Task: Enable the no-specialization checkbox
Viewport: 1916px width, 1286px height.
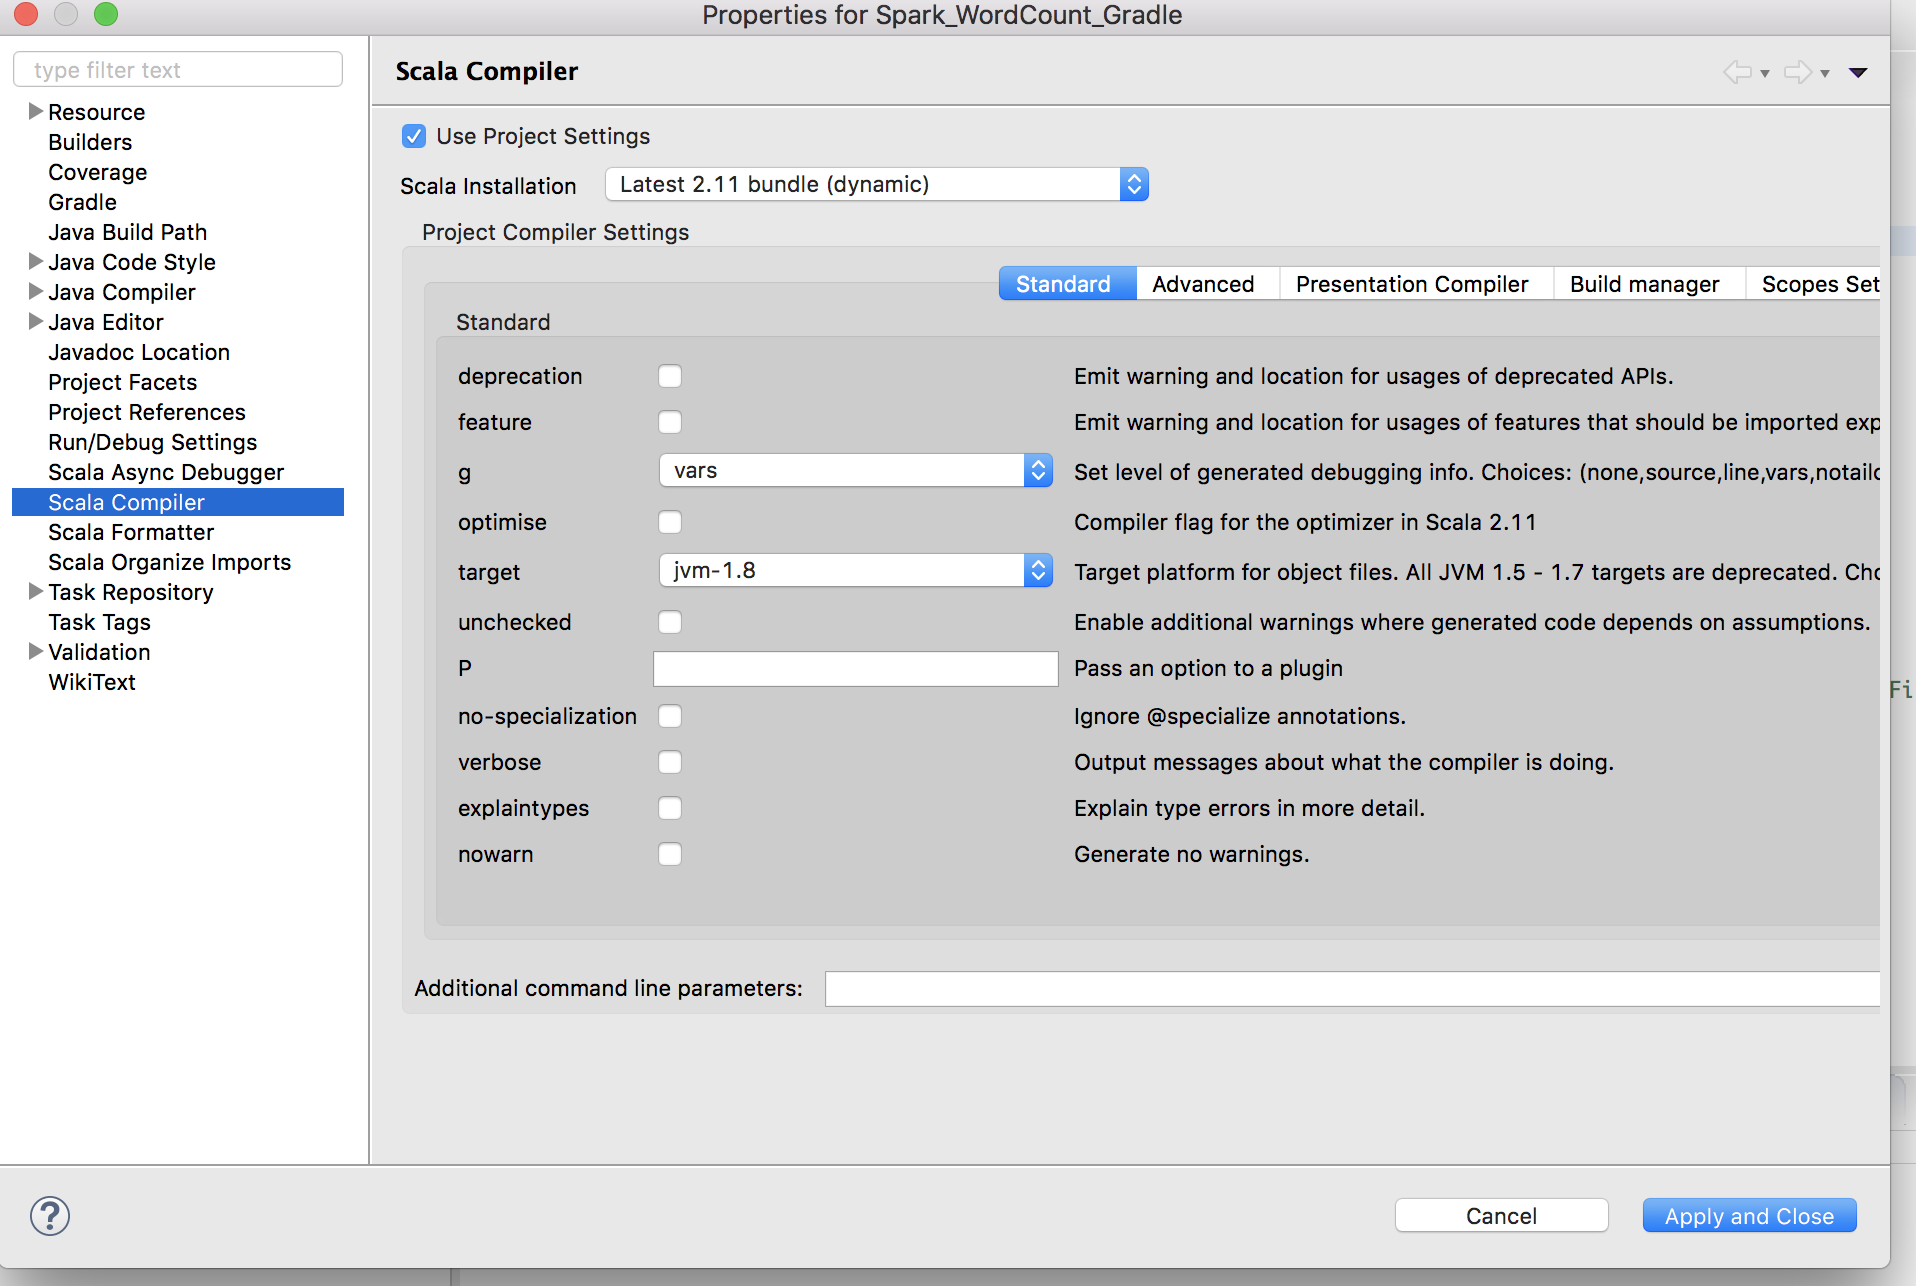Action: click(670, 716)
